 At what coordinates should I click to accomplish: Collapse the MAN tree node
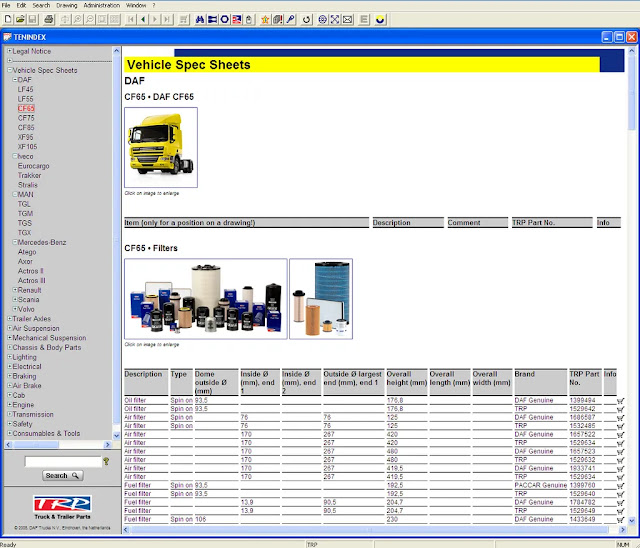(15, 194)
